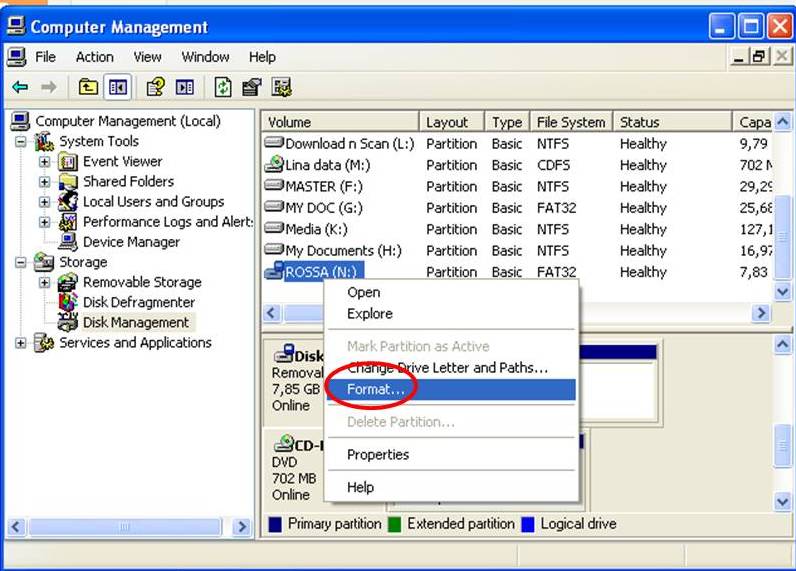Select the MY DOC (G:) volume row
The width and height of the screenshot is (796, 571).
click(517, 208)
